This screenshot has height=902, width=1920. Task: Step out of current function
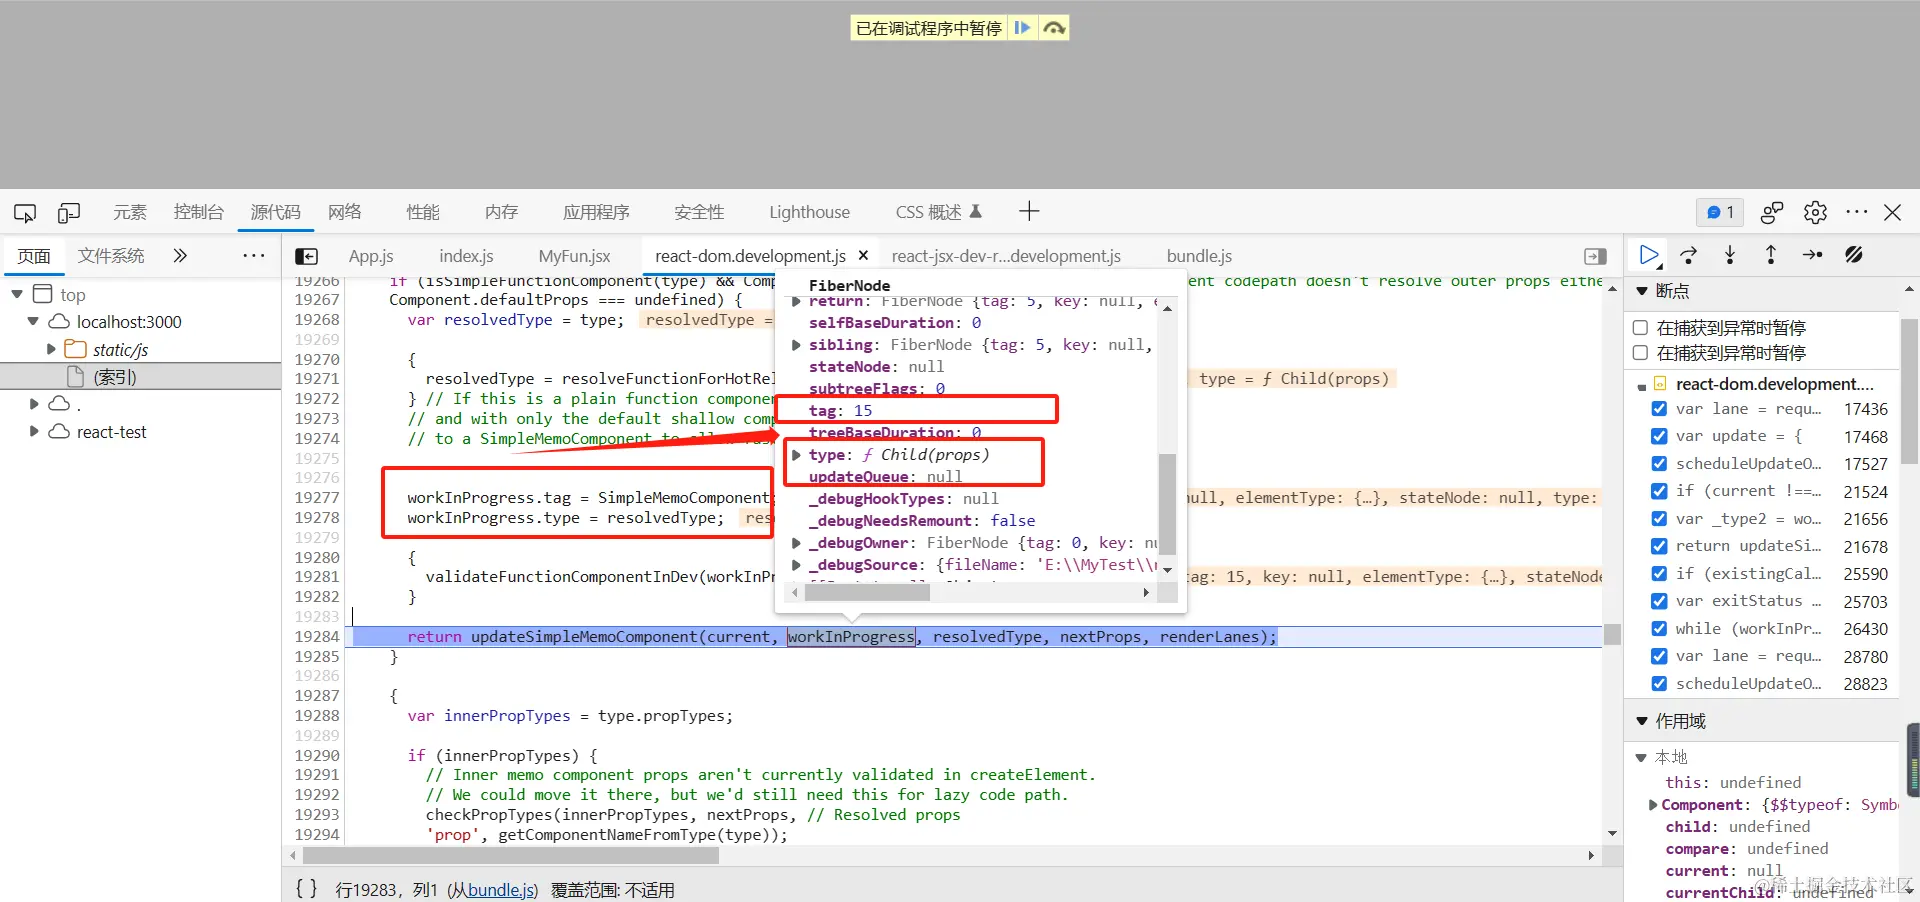(1771, 255)
